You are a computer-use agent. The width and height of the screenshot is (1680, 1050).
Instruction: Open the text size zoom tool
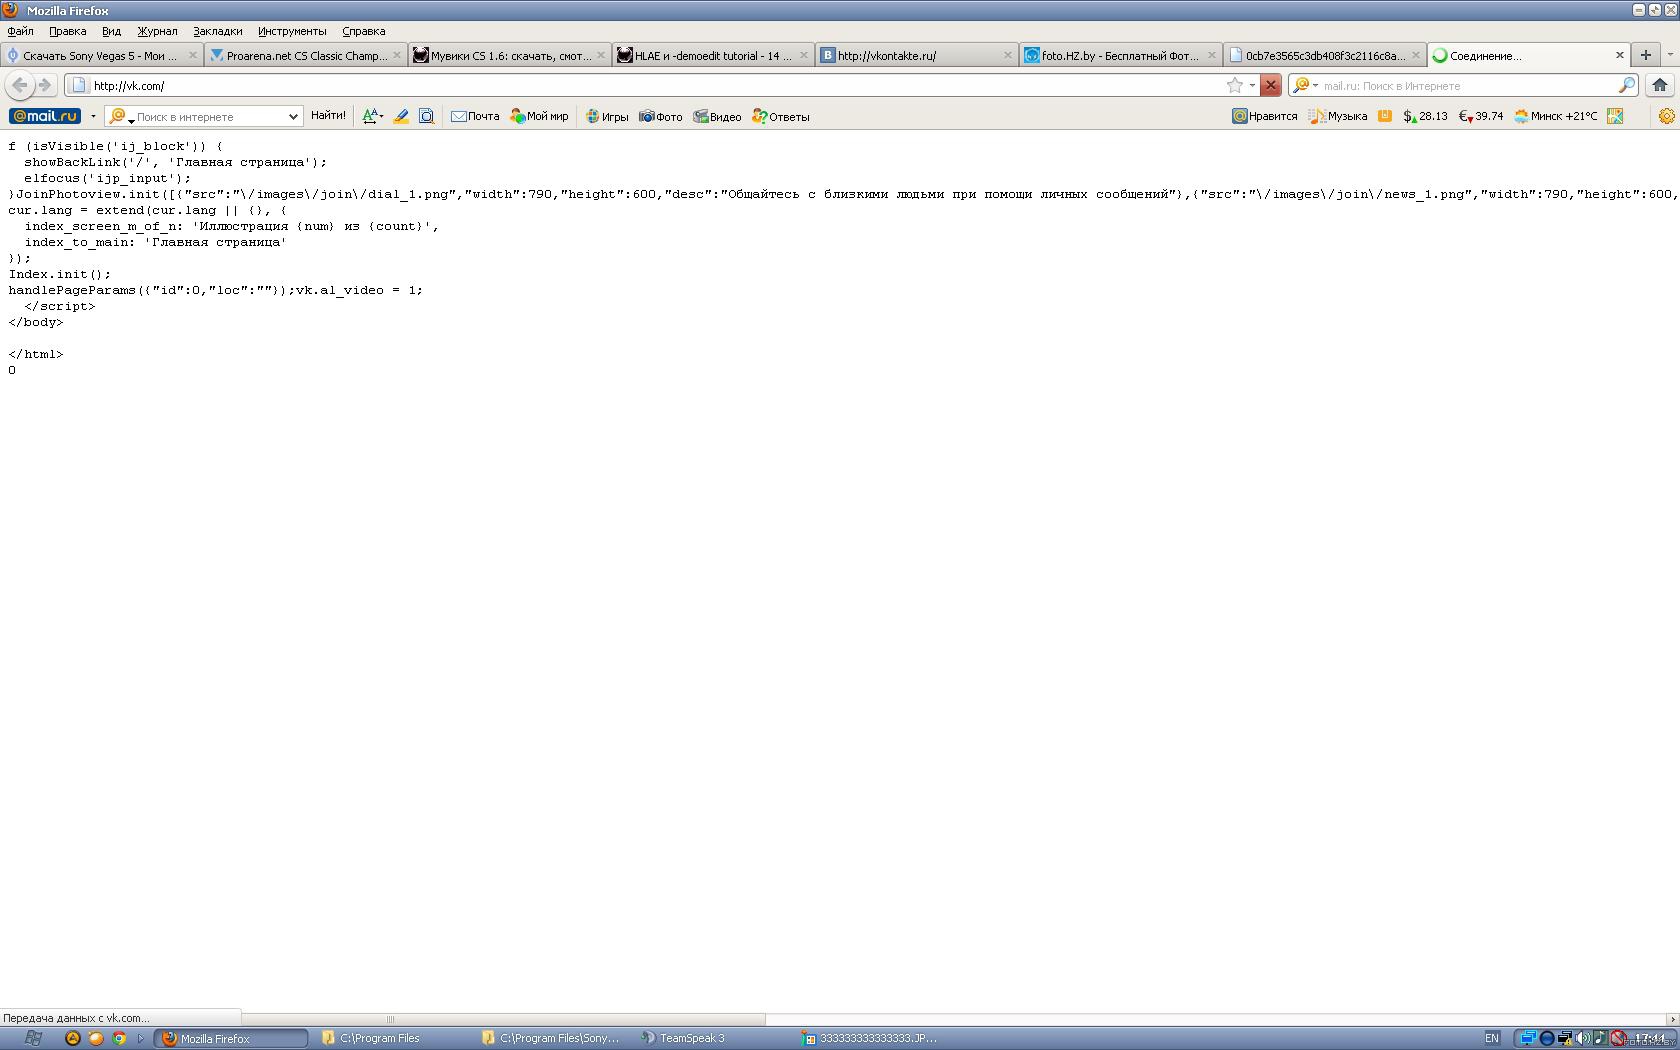(x=373, y=116)
